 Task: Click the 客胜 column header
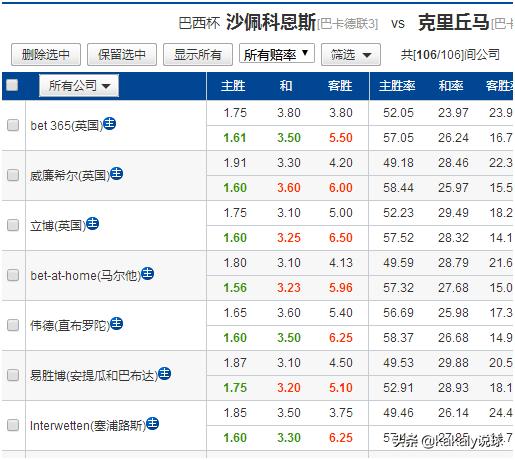(340, 86)
